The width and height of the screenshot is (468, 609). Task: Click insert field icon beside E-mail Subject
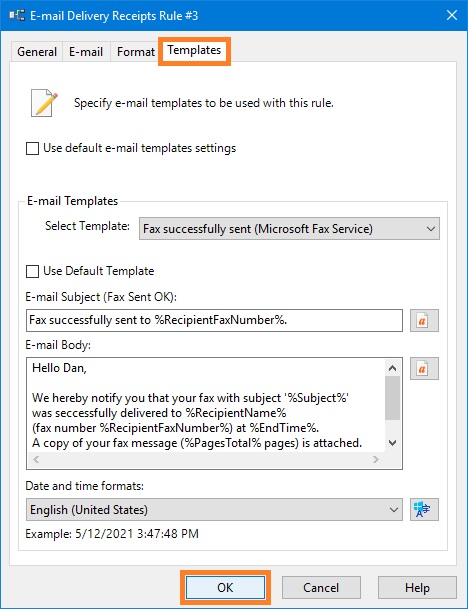pyautogui.click(x=424, y=320)
